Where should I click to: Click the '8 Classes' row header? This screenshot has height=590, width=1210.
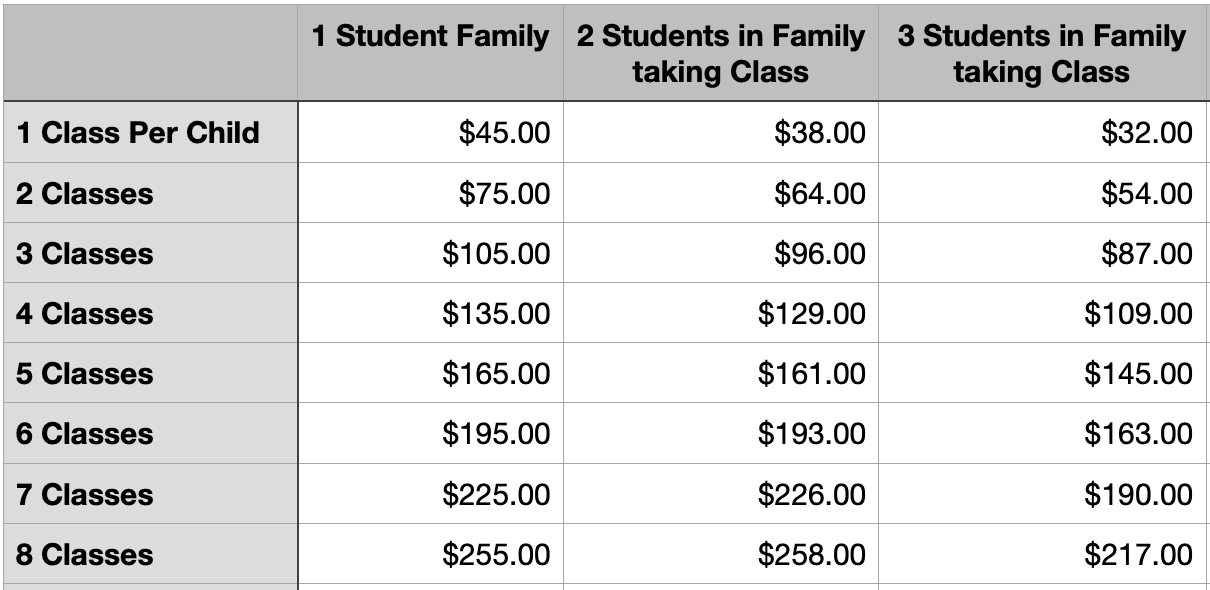coord(151,554)
